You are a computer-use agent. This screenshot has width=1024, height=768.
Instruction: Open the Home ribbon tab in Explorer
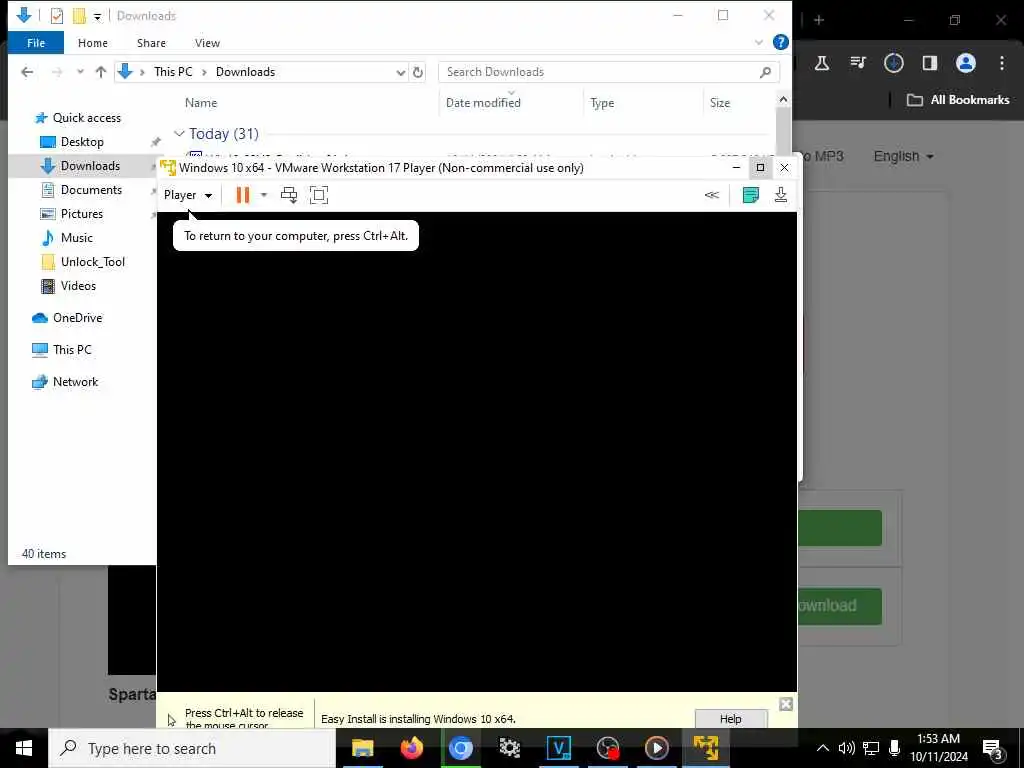tap(93, 43)
